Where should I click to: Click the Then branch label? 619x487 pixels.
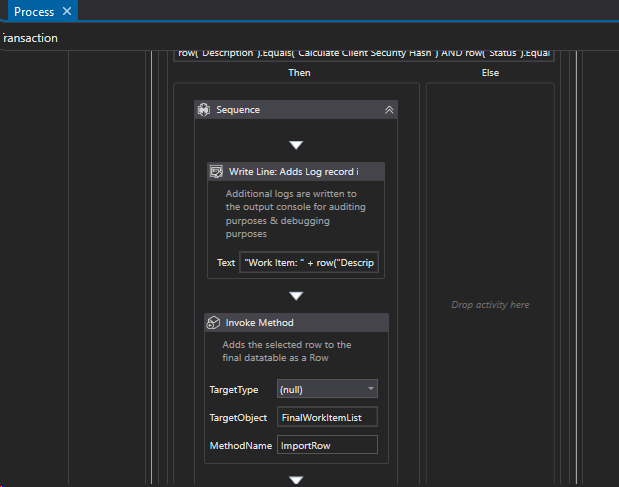pyautogui.click(x=299, y=73)
